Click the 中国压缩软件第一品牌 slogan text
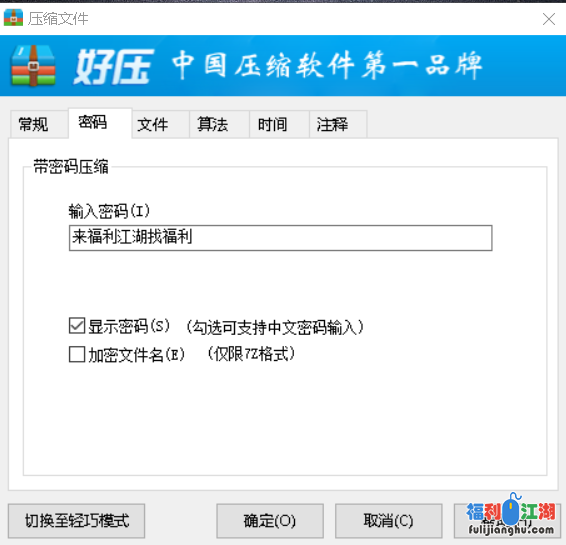 coord(327,65)
